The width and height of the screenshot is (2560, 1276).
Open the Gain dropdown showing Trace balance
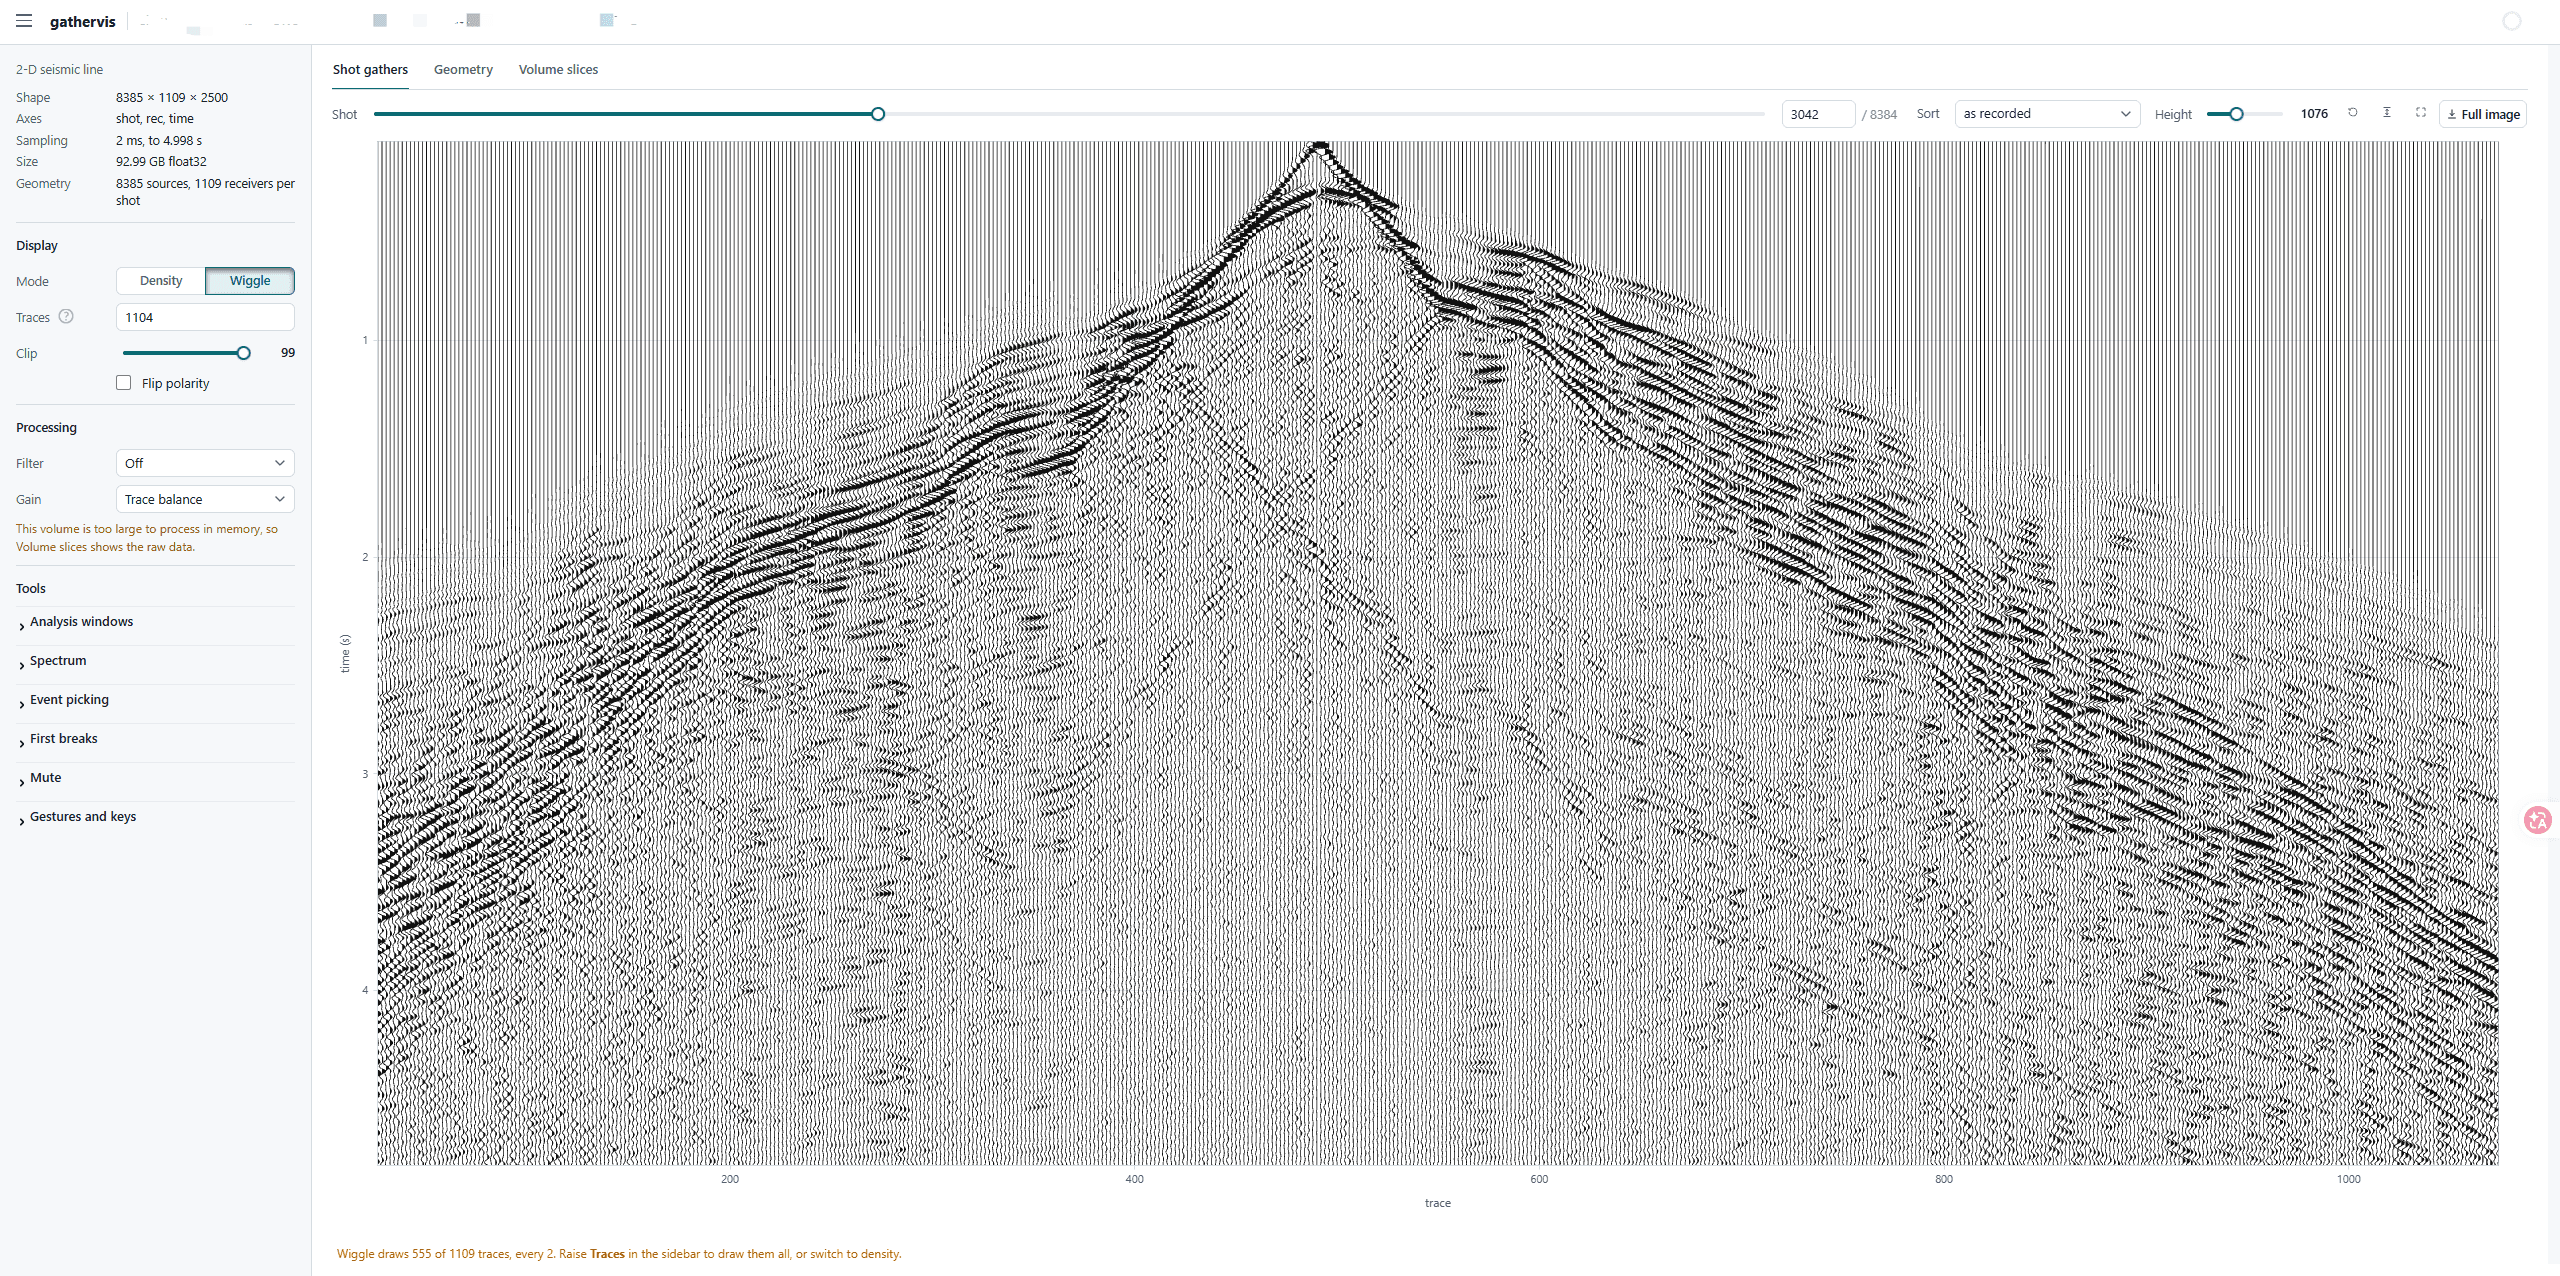pyautogui.click(x=205, y=499)
